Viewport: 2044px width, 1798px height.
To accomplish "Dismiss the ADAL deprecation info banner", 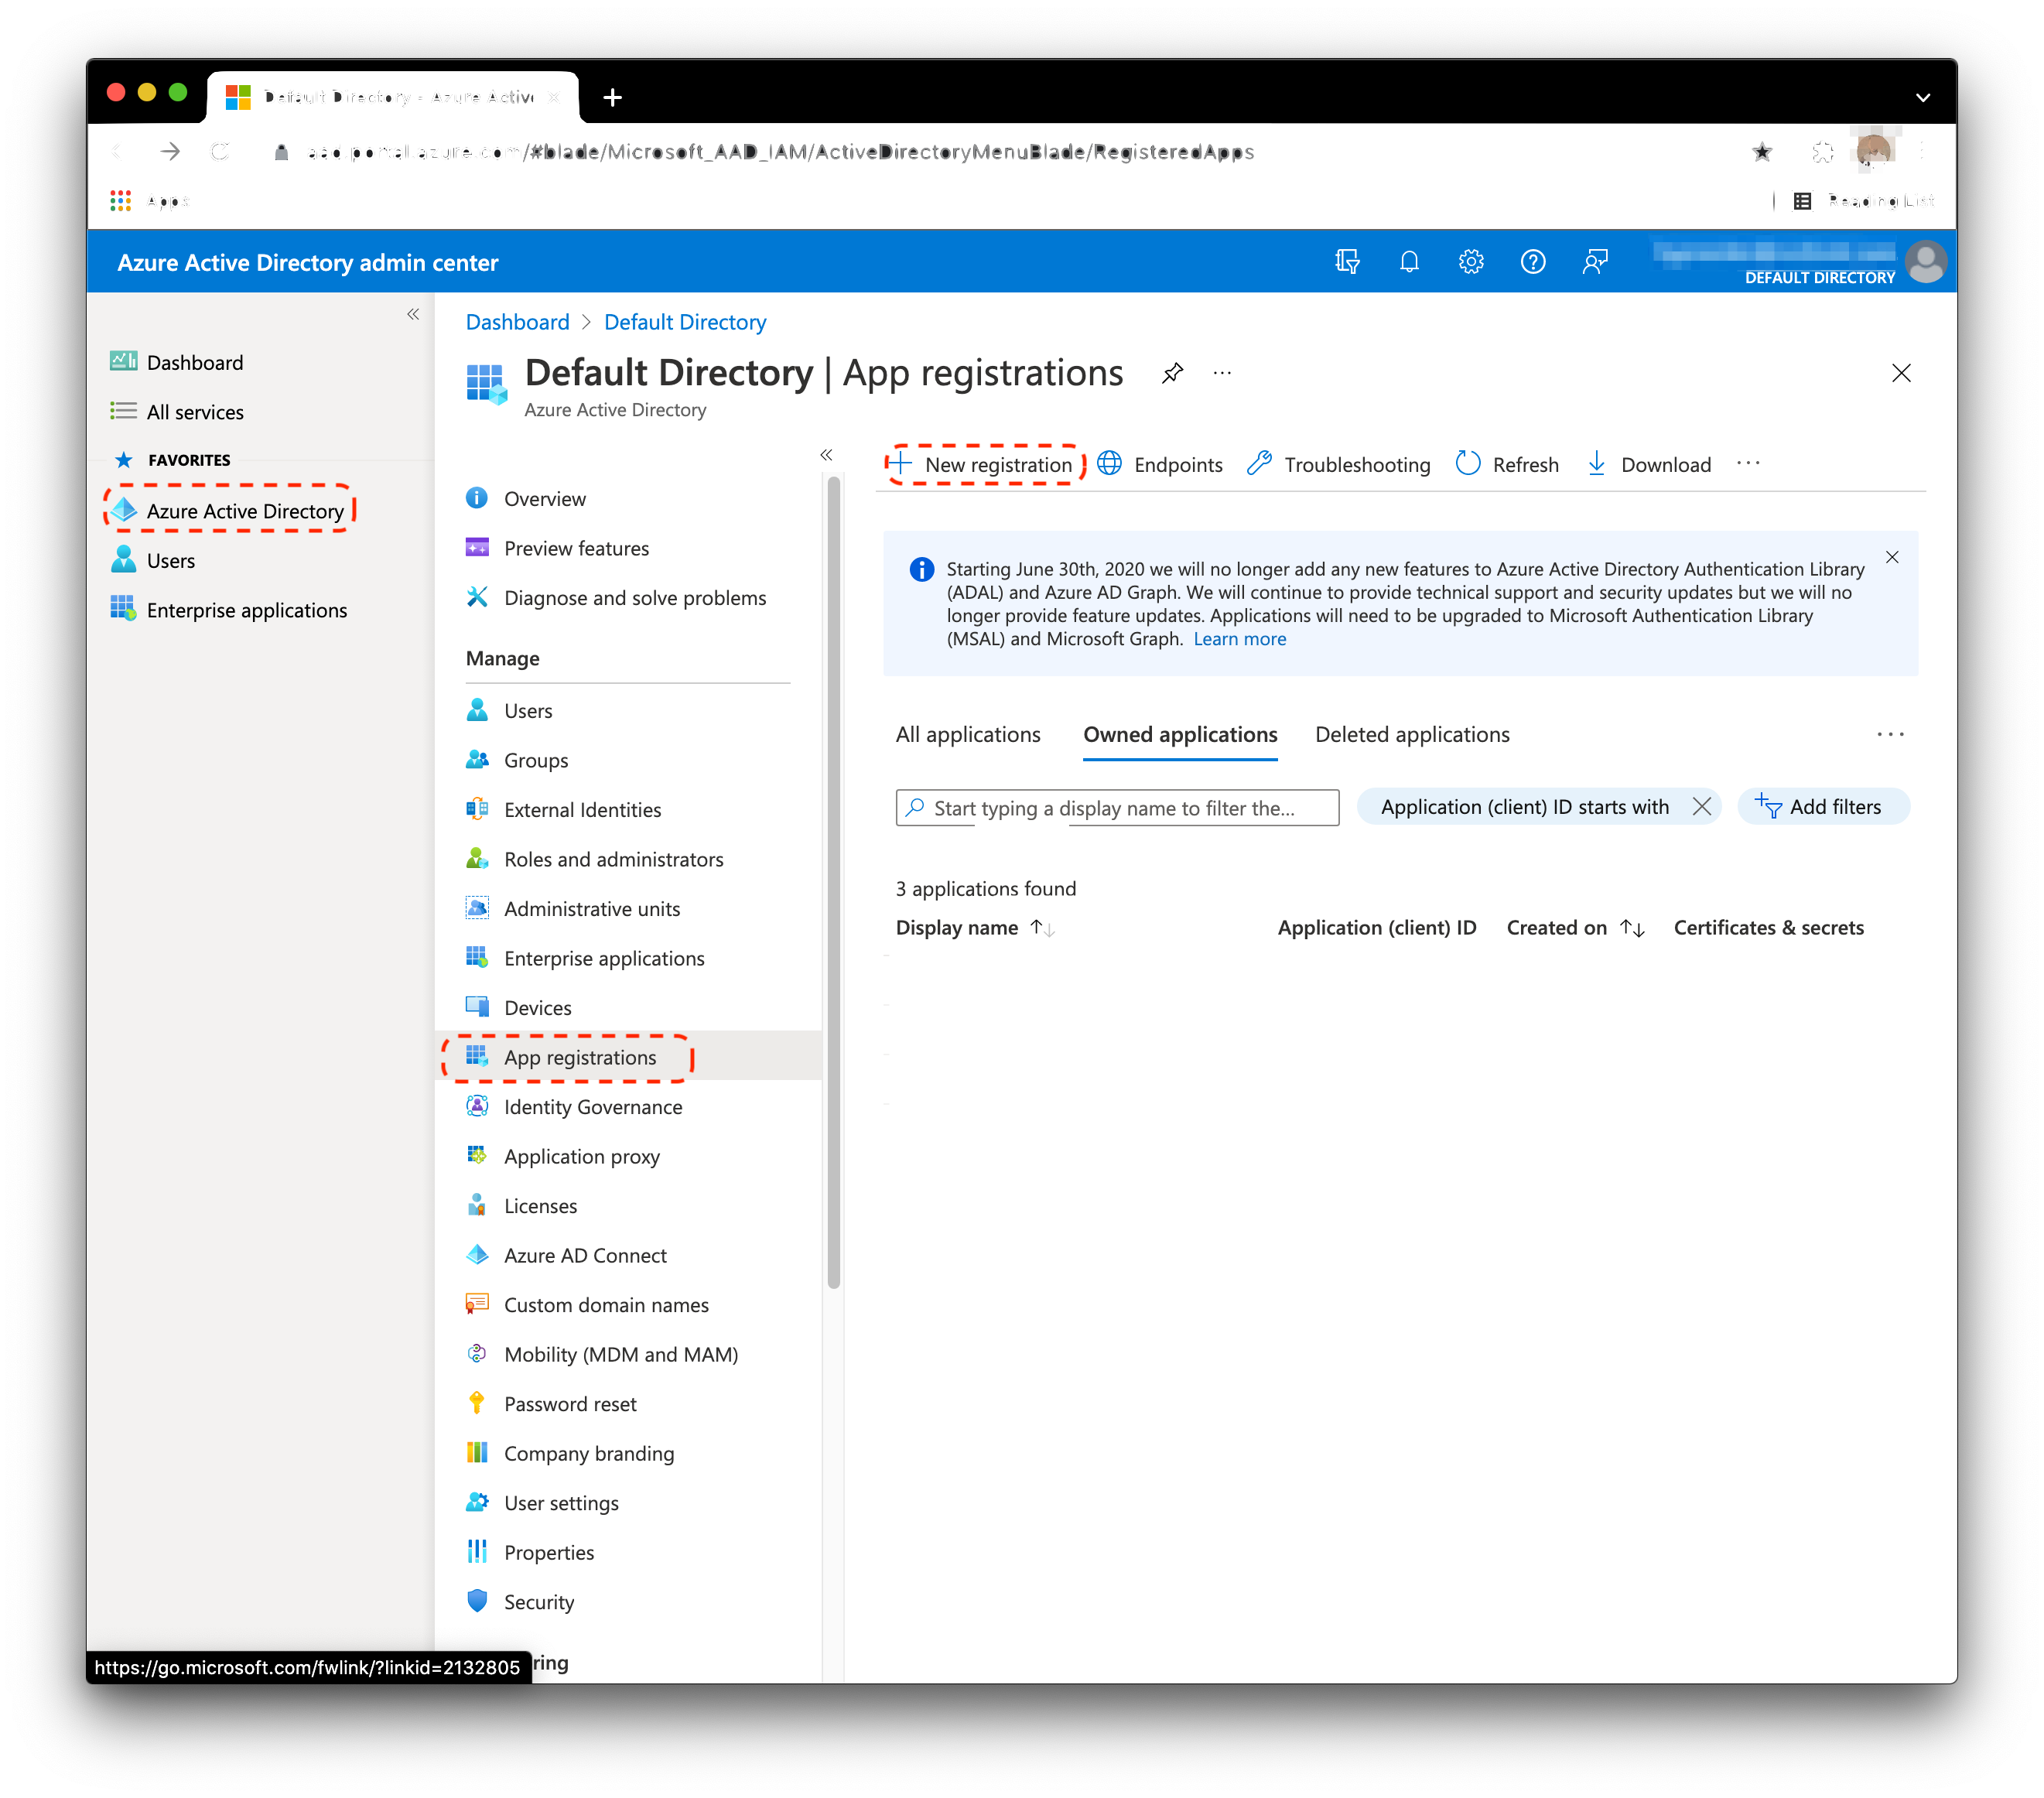I will (x=1891, y=558).
